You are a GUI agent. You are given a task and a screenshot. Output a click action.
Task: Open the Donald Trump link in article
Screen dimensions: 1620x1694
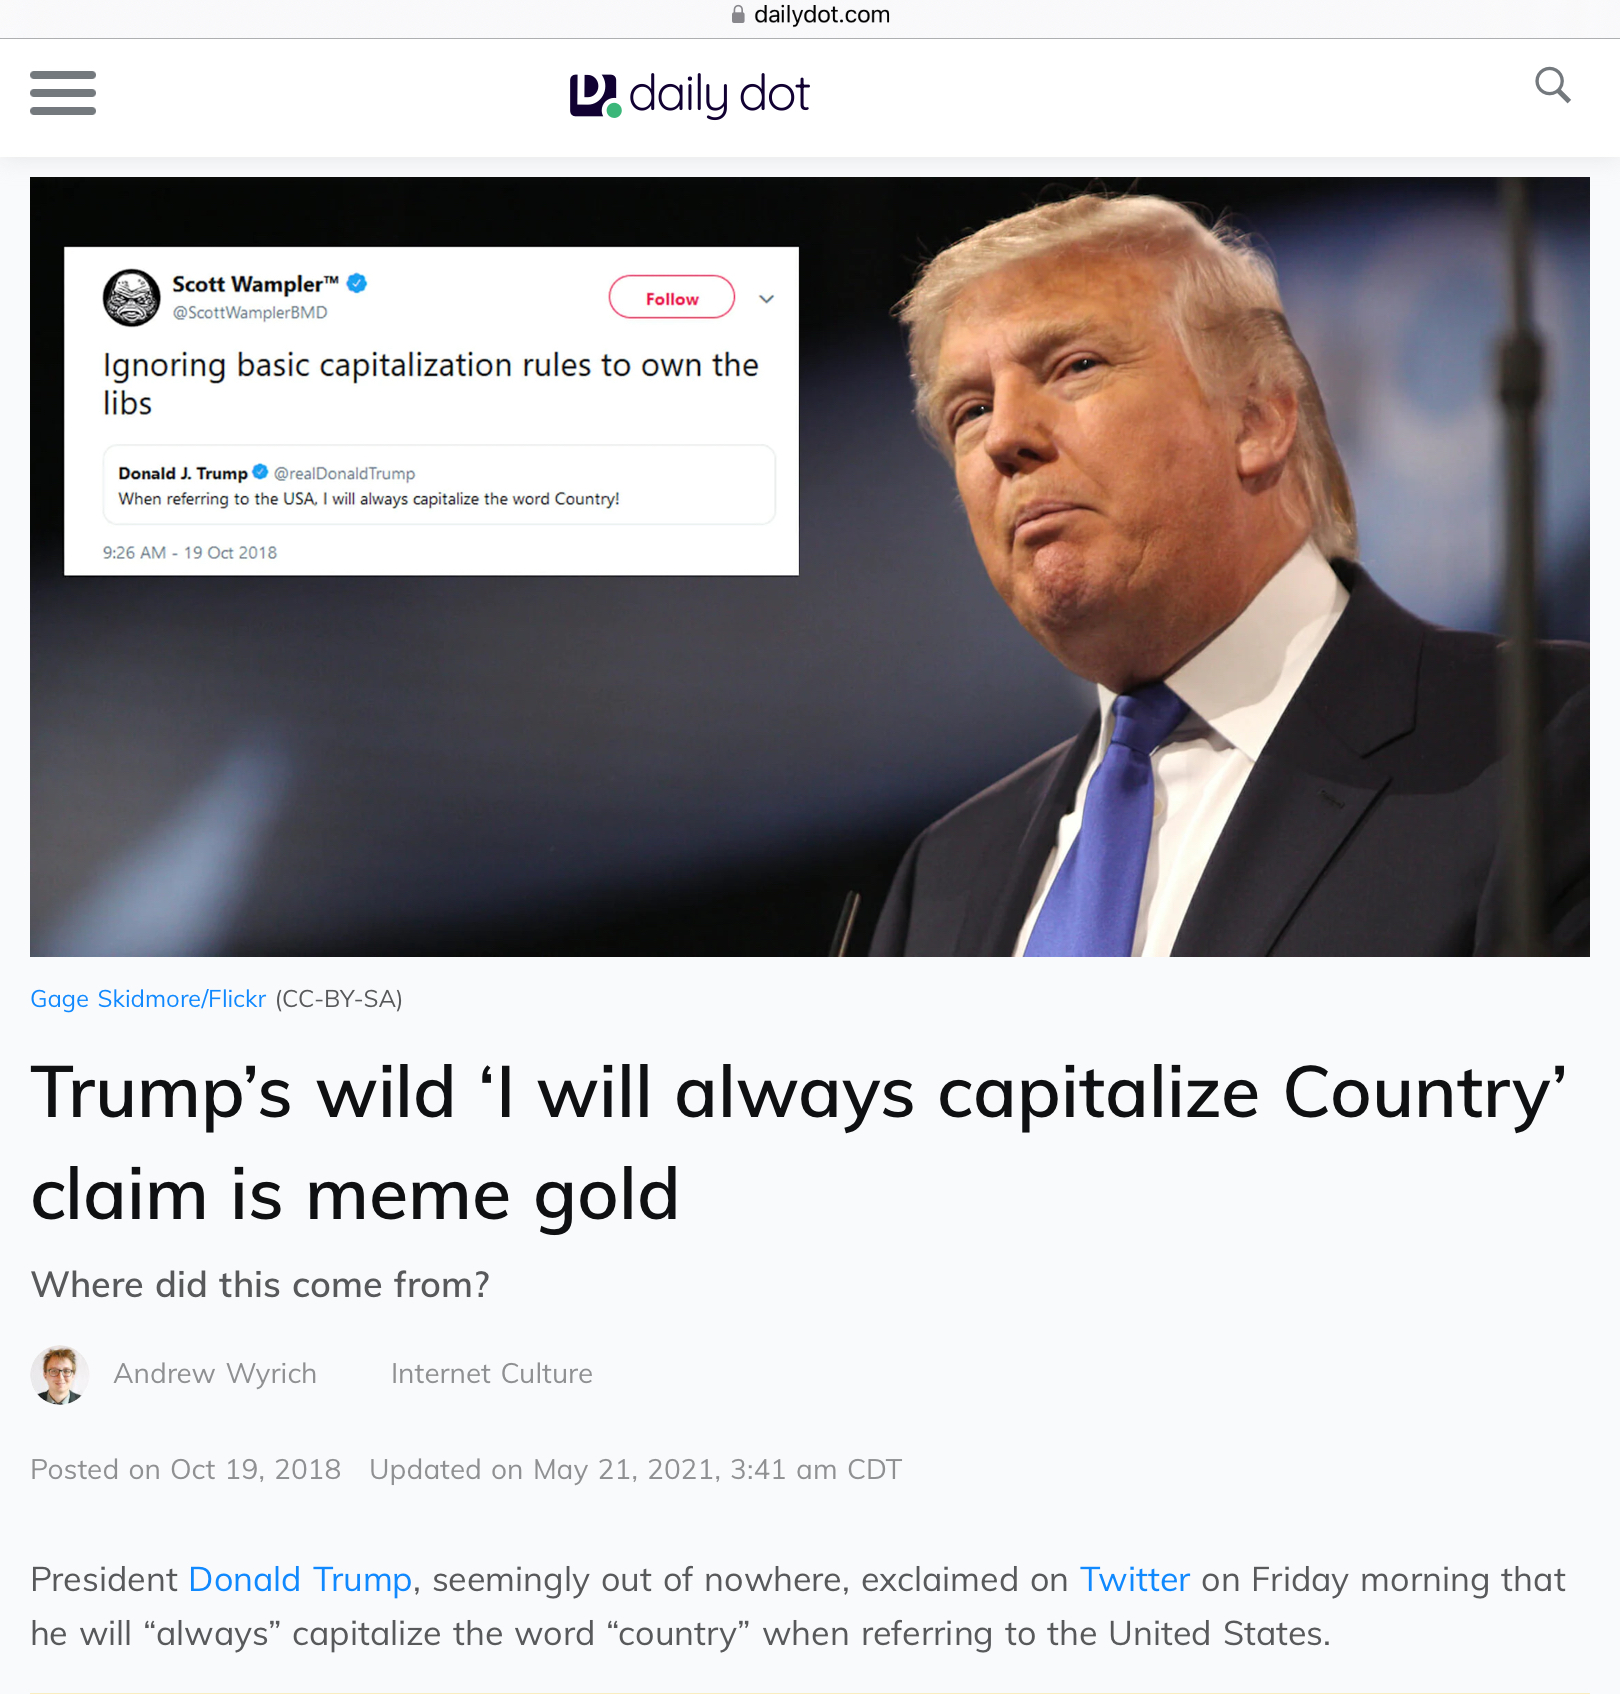pyautogui.click(x=300, y=1580)
